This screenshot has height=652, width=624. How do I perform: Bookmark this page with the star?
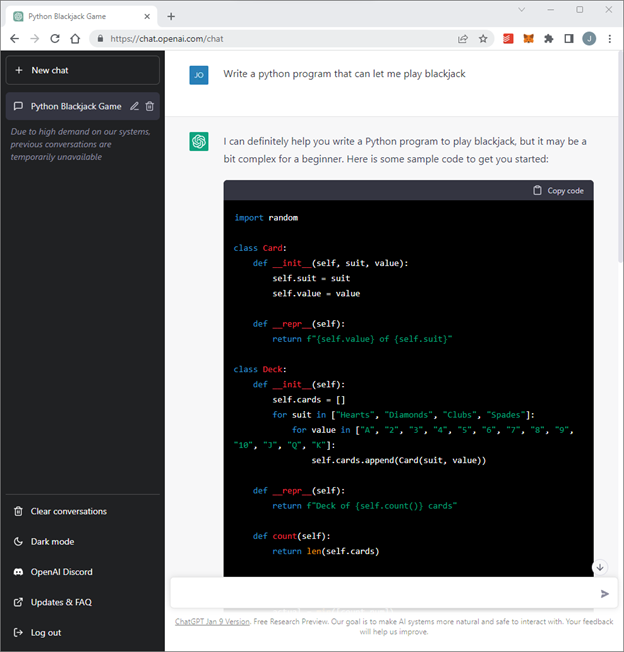tap(483, 39)
